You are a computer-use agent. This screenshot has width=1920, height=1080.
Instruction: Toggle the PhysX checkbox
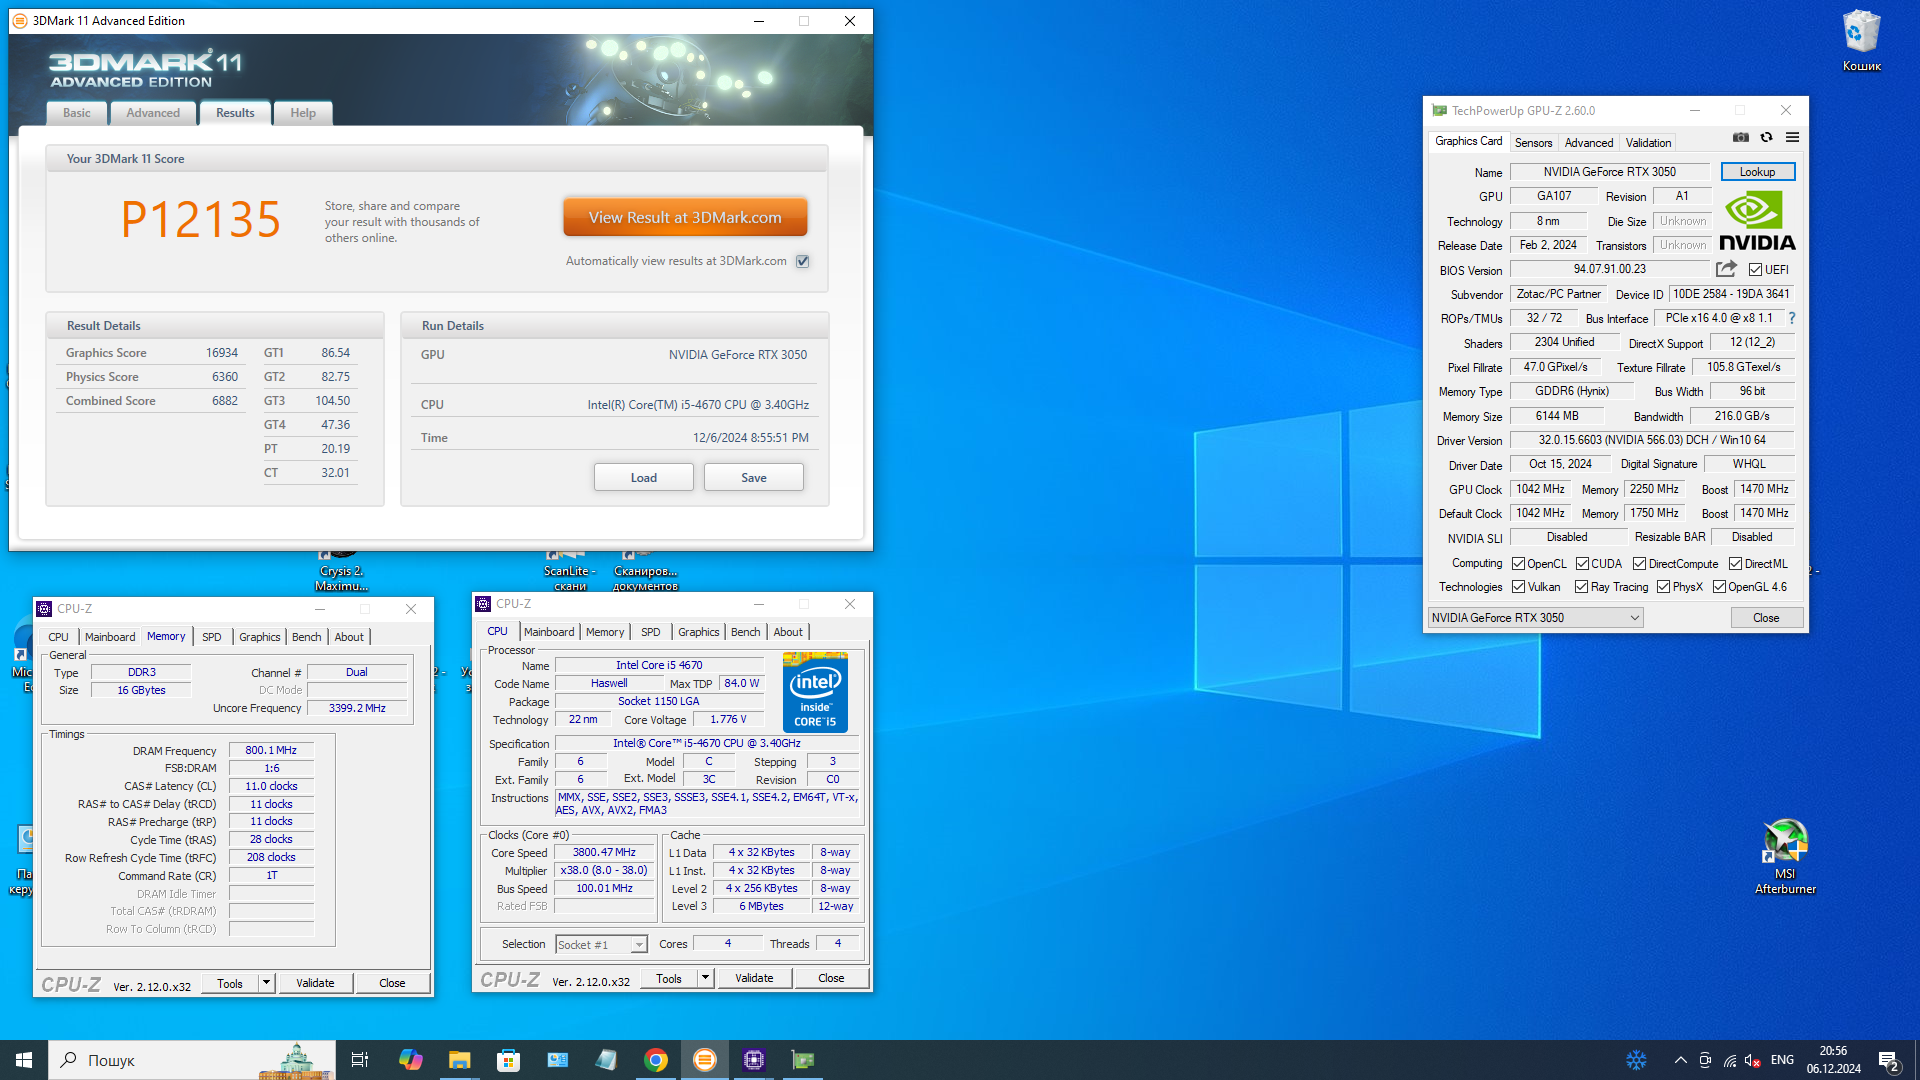click(x=1663, y=587)
